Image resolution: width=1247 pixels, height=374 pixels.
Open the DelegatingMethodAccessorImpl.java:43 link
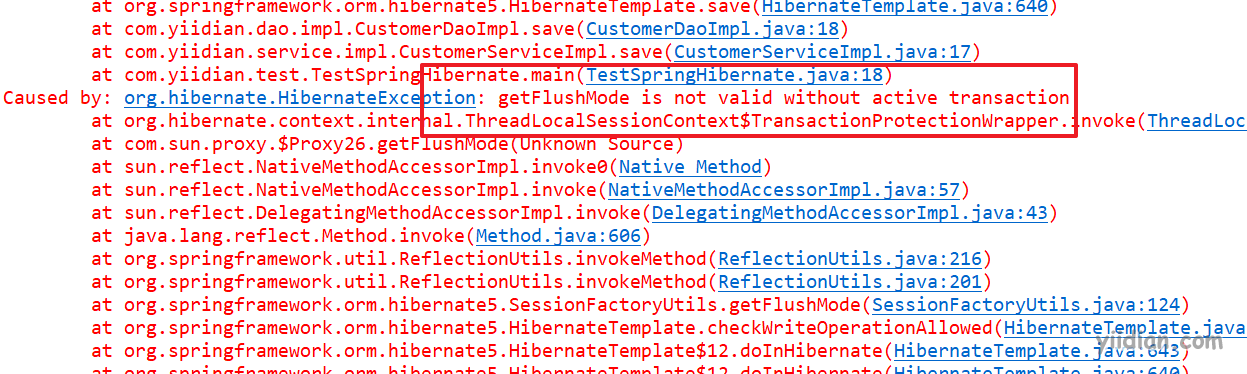point(849,213)
